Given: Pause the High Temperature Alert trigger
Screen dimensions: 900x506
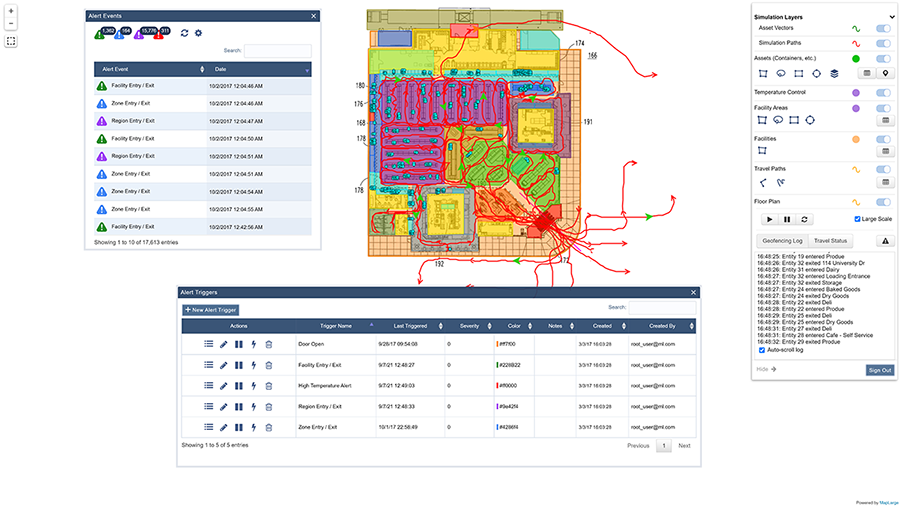Looking at the screenshot, I should click(x=239, y=386).
